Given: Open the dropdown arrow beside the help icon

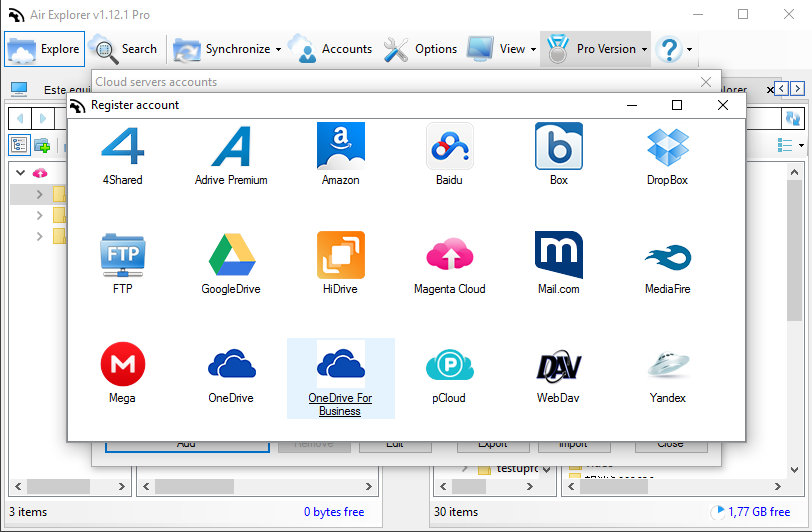Looking at the screenshot, I should tap(689, 49).
